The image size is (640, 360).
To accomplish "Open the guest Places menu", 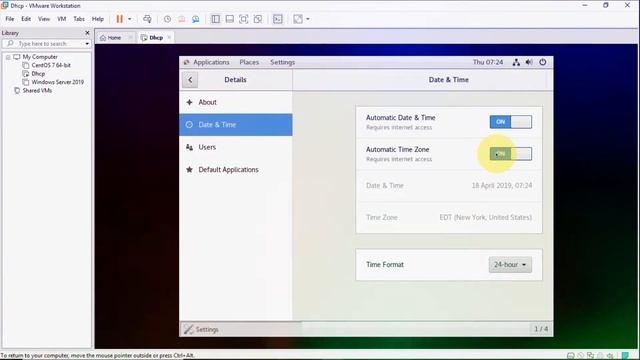I will [x=249, y=62].
